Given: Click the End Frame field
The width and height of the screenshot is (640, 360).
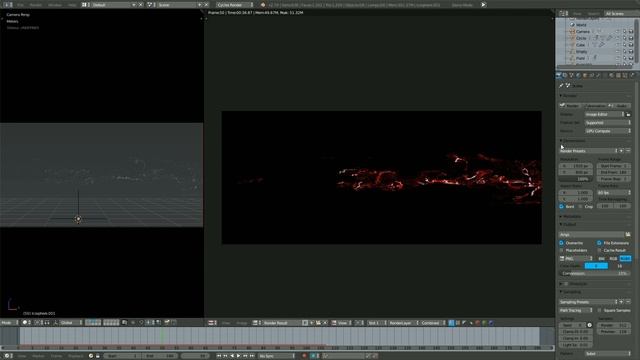Looking at the screenshot, I should pyautogui.click(x=613, y=172).
